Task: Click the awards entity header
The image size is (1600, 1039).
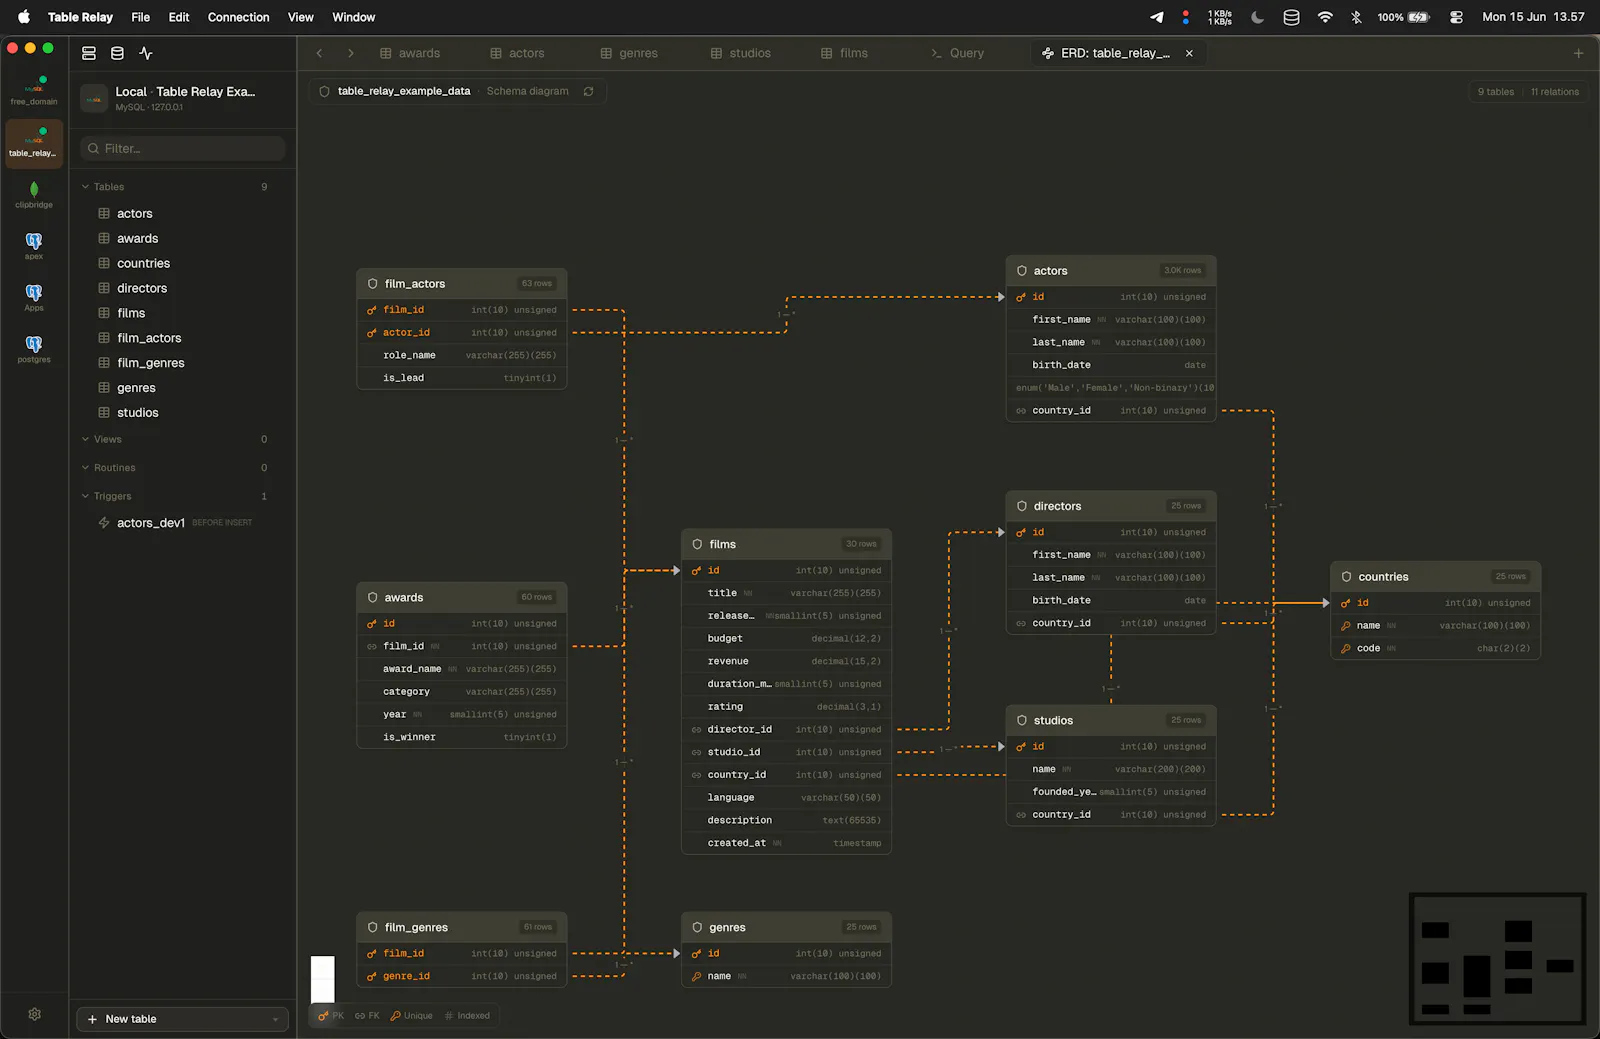Action: (462, 597)
